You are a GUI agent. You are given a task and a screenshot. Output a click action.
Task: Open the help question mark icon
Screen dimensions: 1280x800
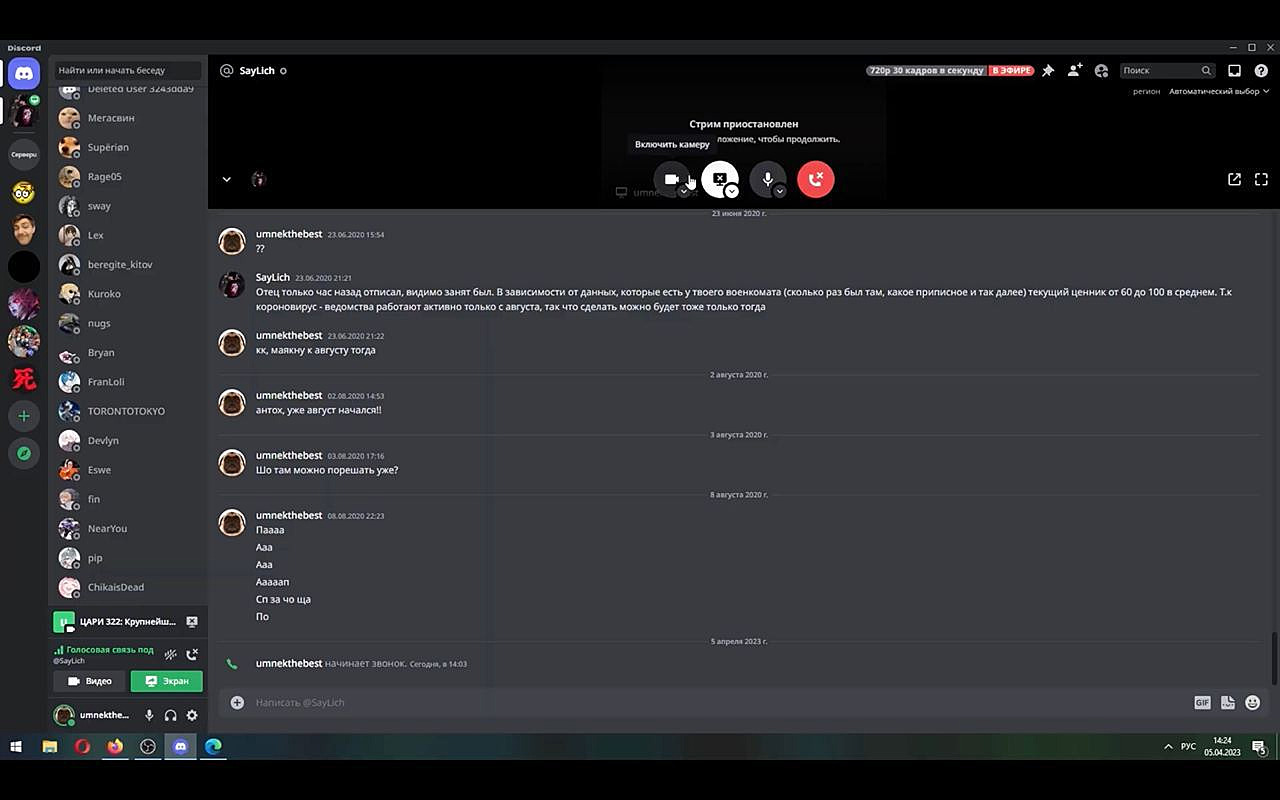point(1260,71)
